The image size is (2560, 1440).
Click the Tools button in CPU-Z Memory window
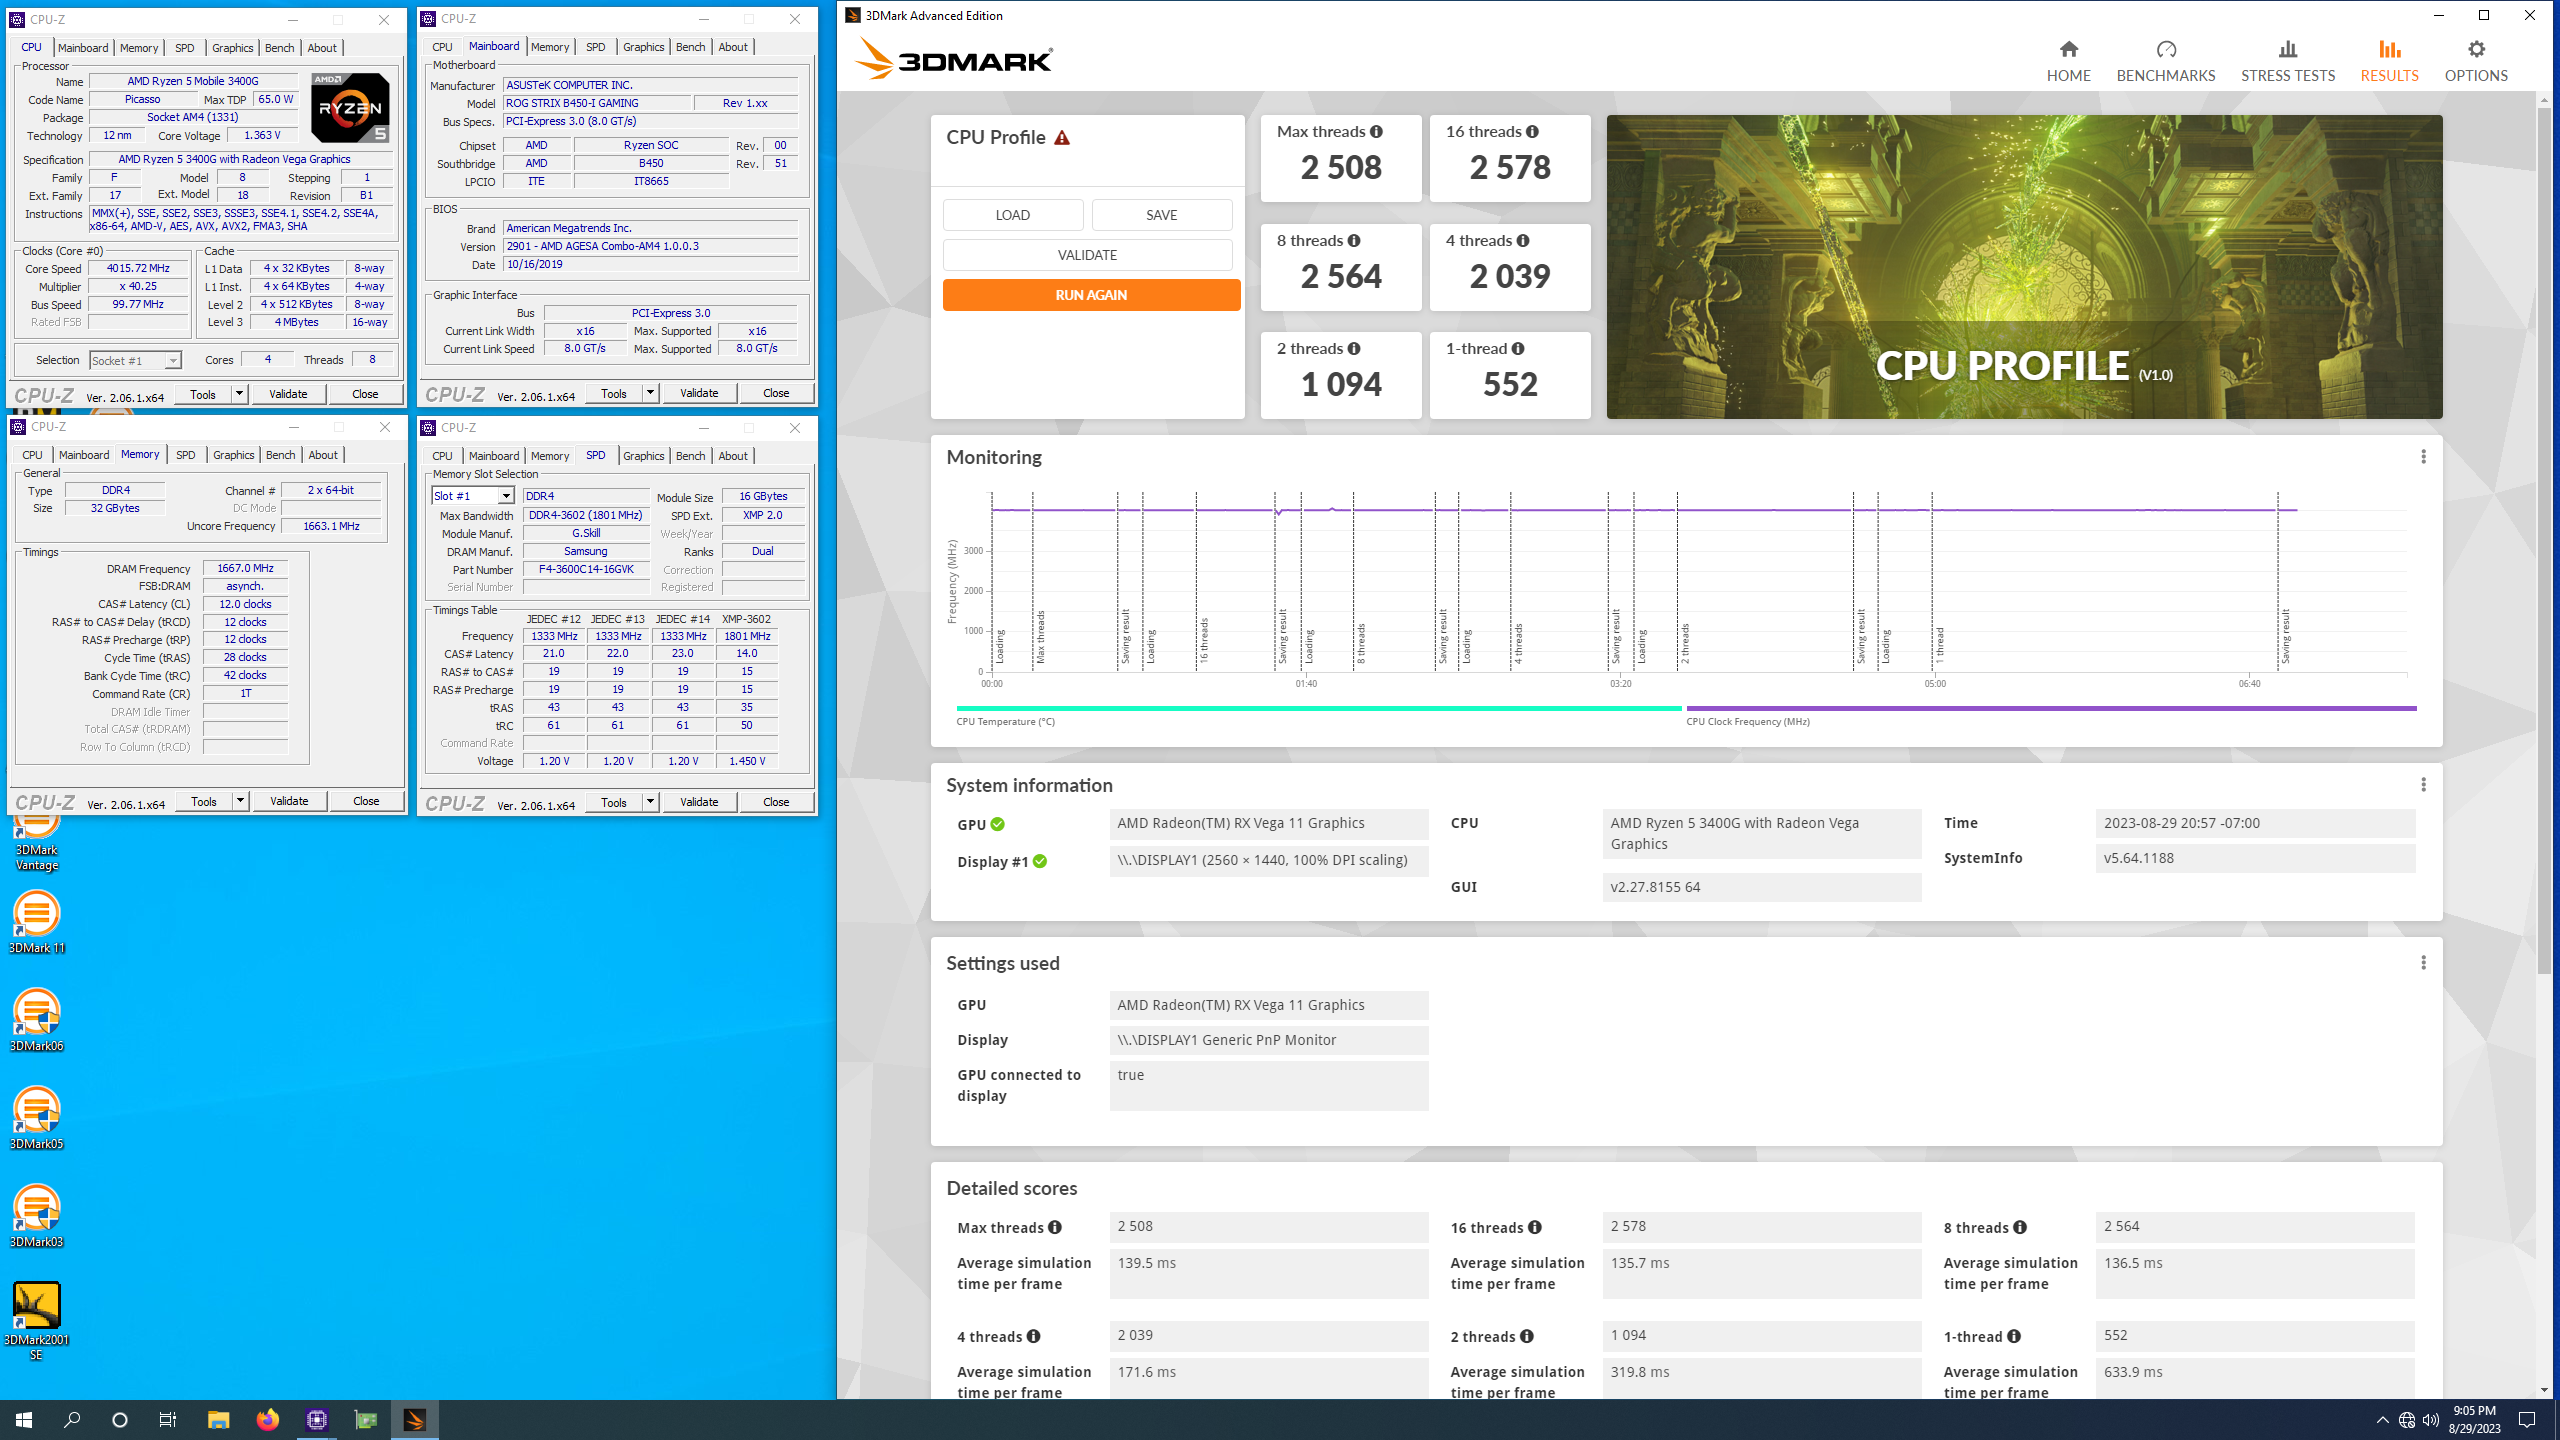click(204, 801)
